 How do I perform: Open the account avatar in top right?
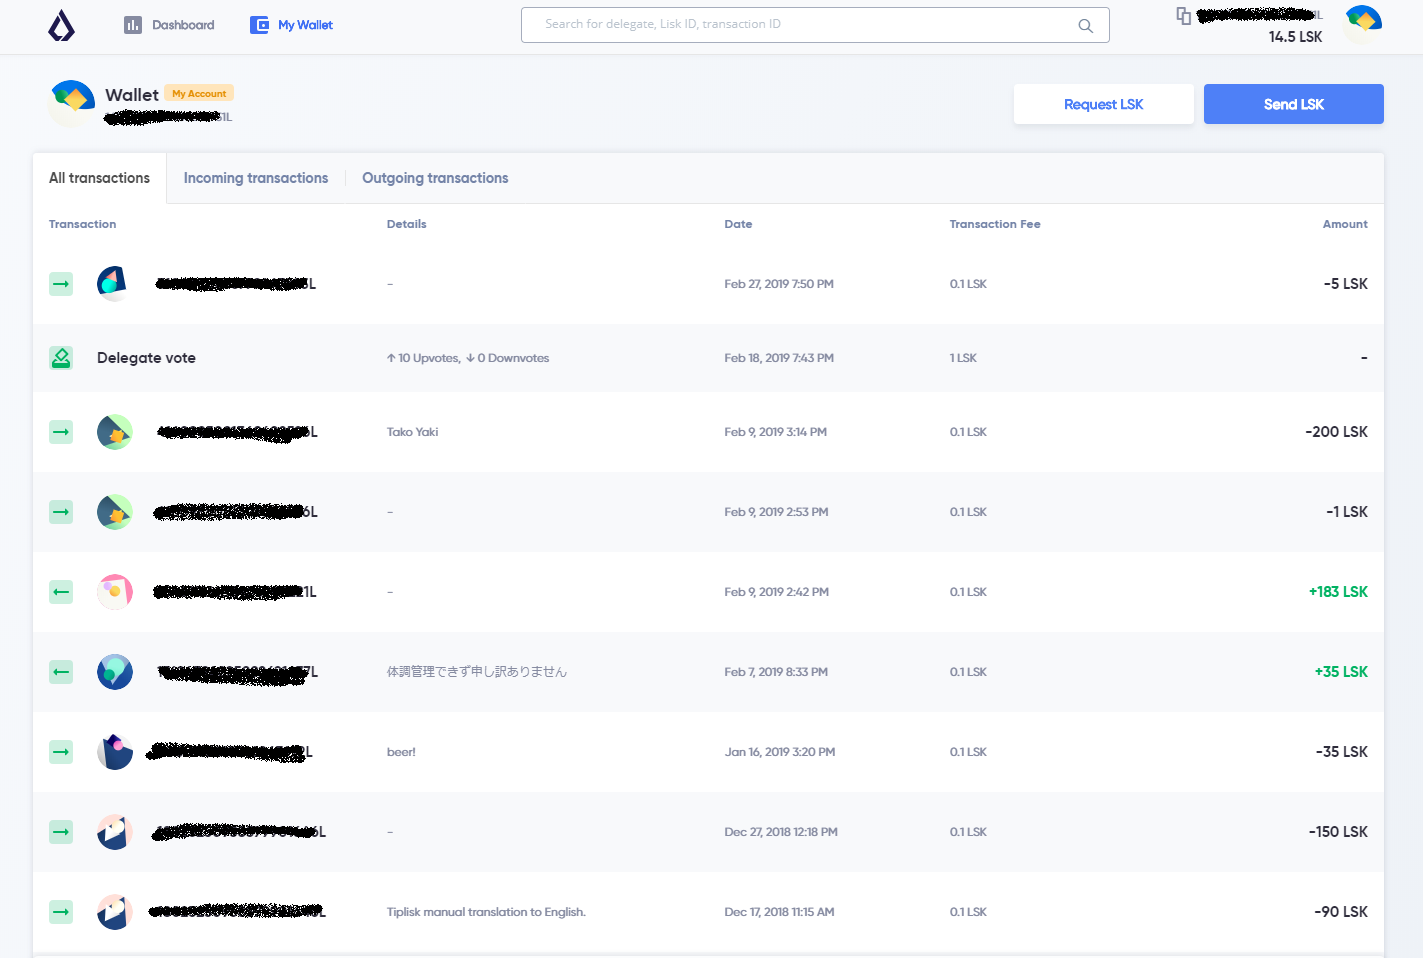(x=1362, y=24)
